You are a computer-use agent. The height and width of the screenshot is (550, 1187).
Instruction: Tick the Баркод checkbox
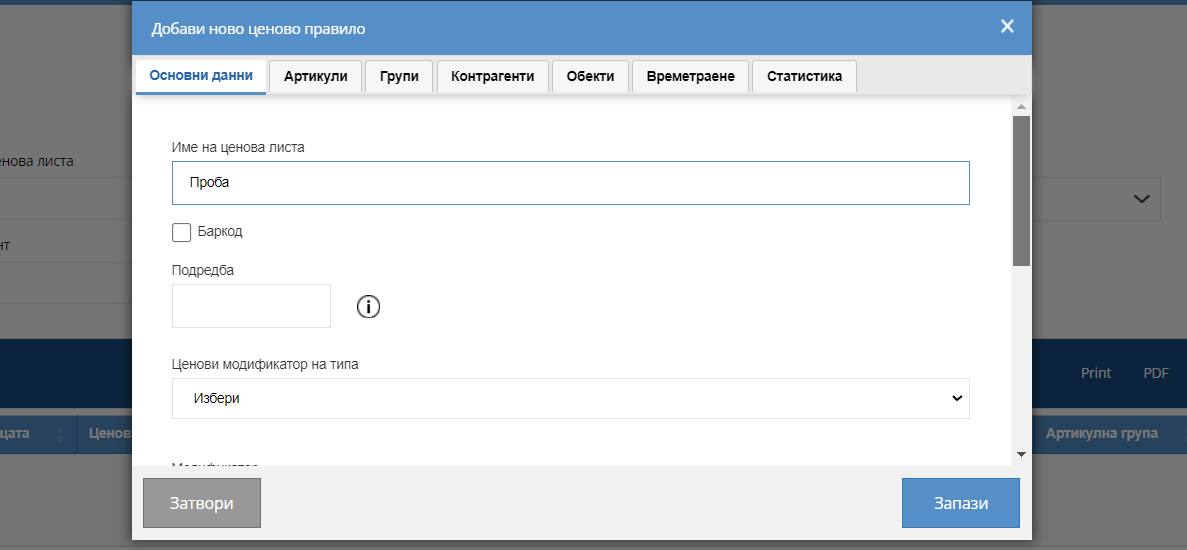point(182,232)
